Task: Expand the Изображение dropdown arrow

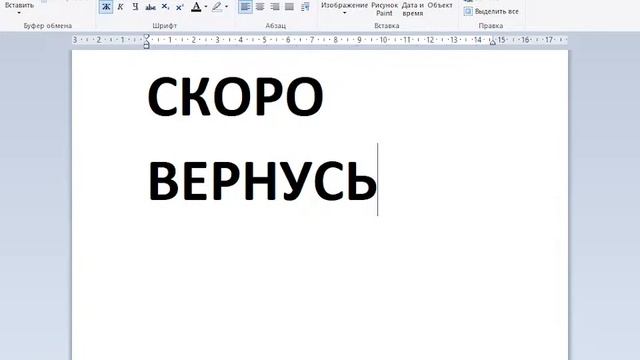Action: 344,13
